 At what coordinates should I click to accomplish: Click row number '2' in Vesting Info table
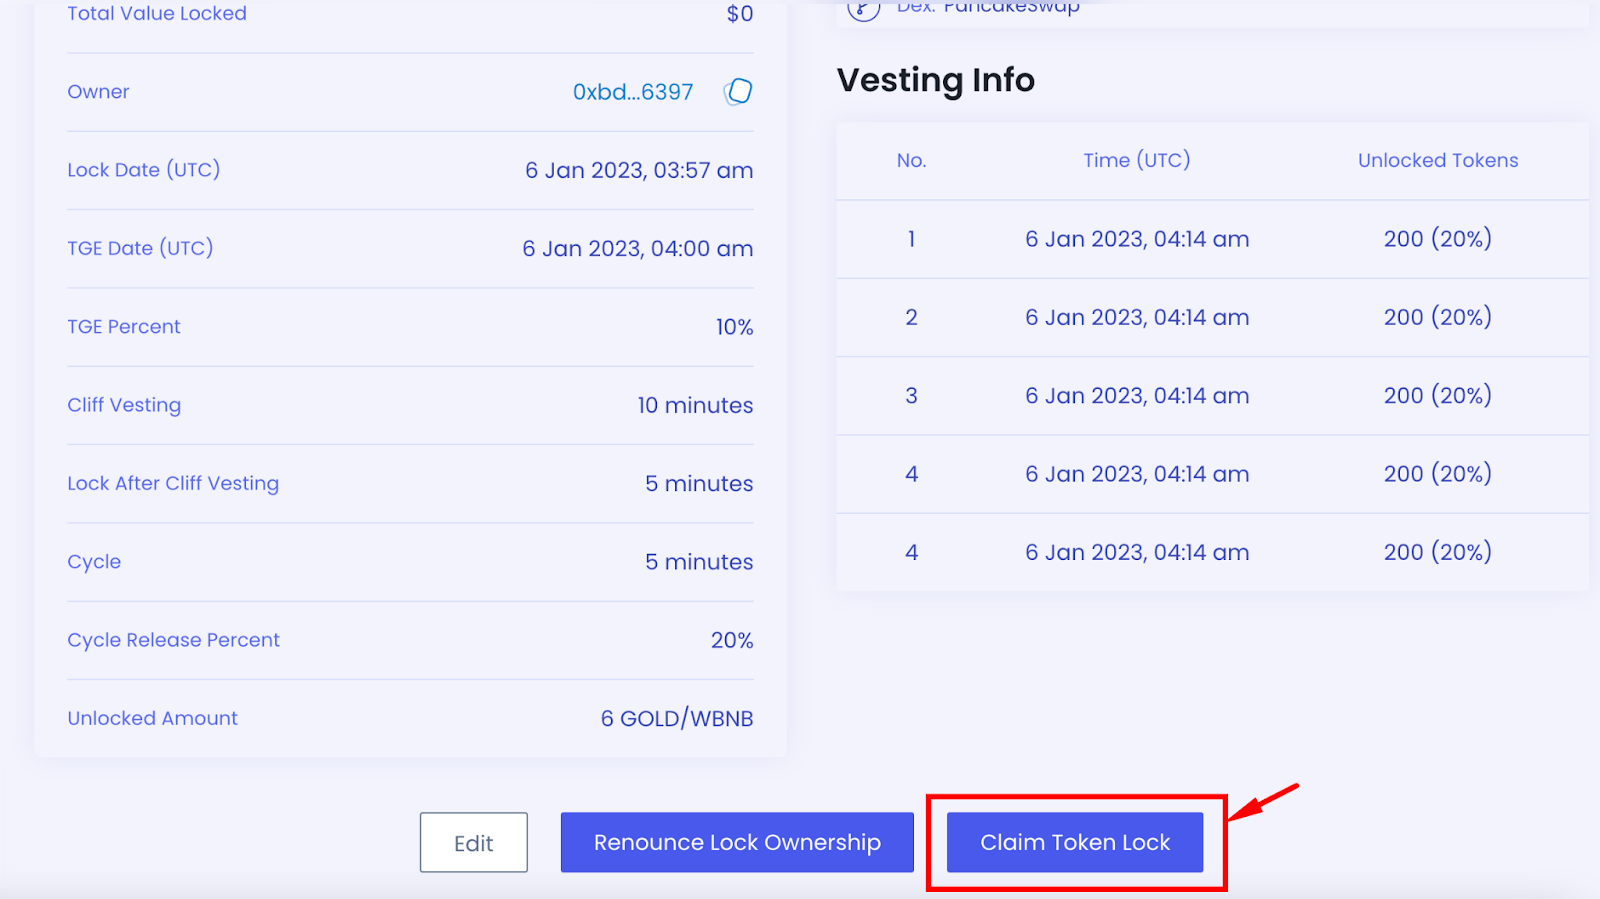pos(912,317)
